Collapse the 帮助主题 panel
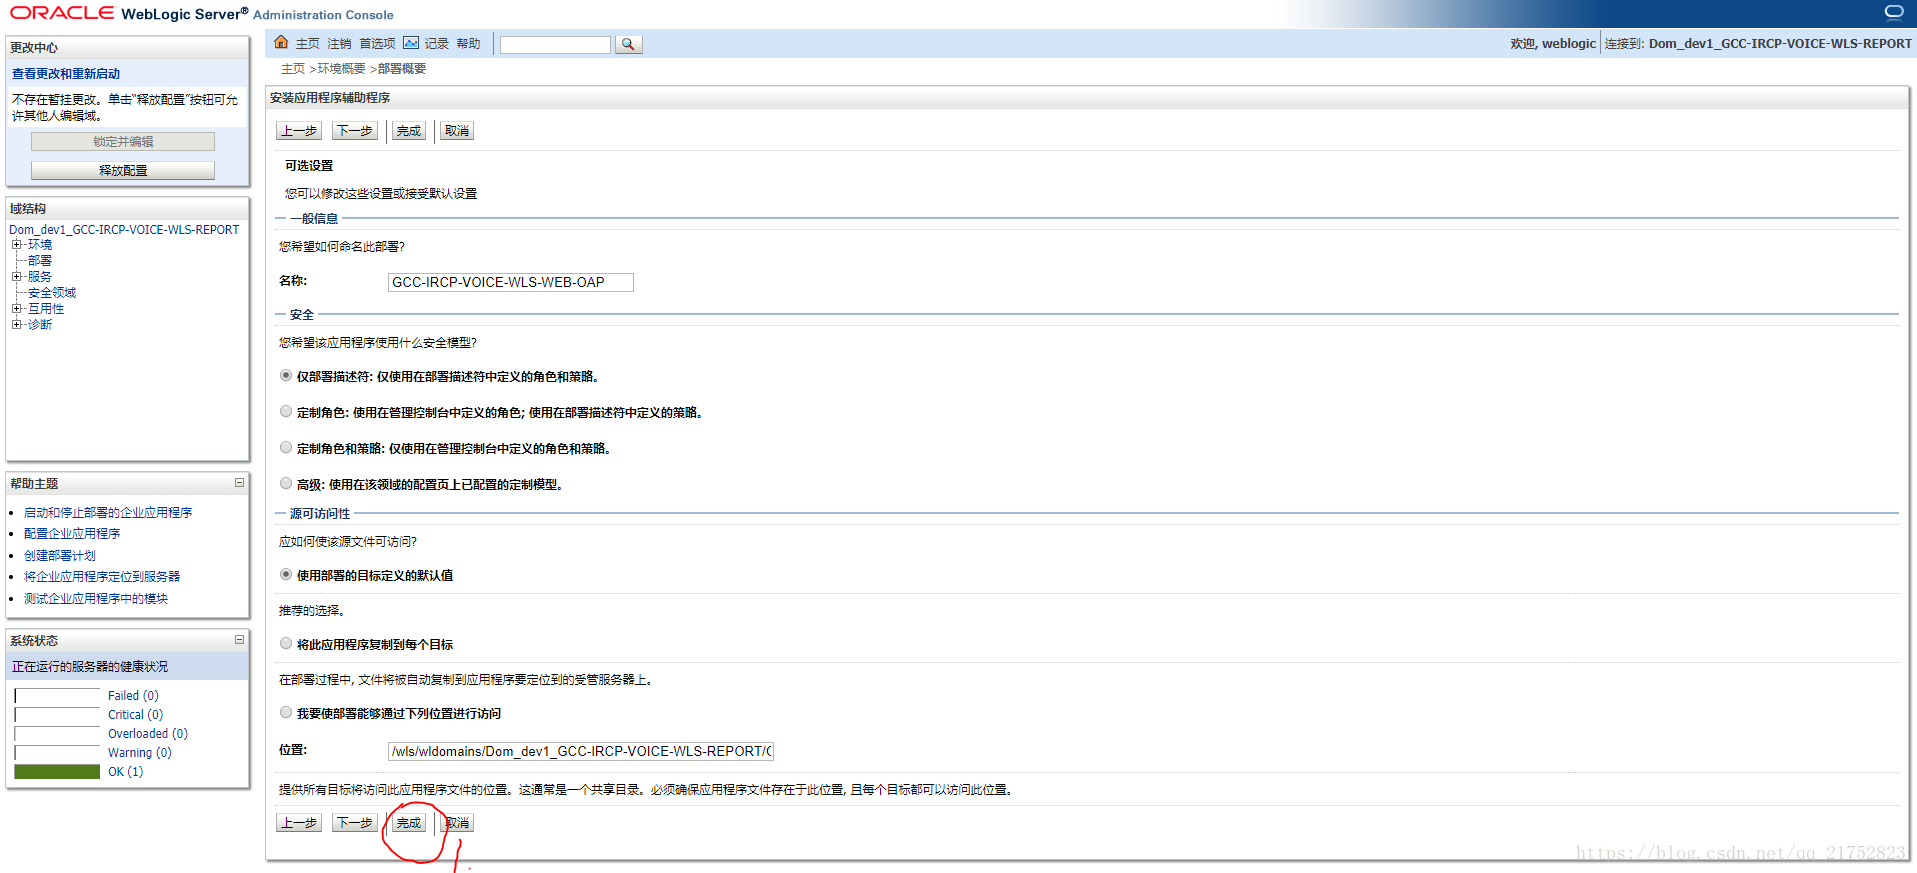1917x873 pixels. coord(239,482)
